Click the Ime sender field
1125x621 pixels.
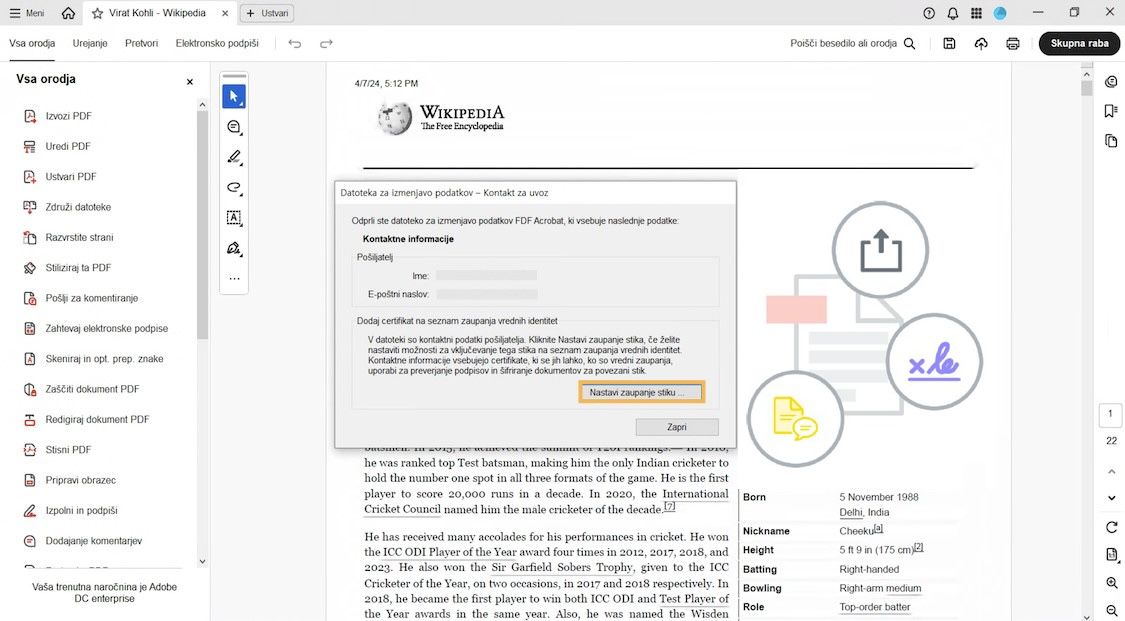point(486,275)
